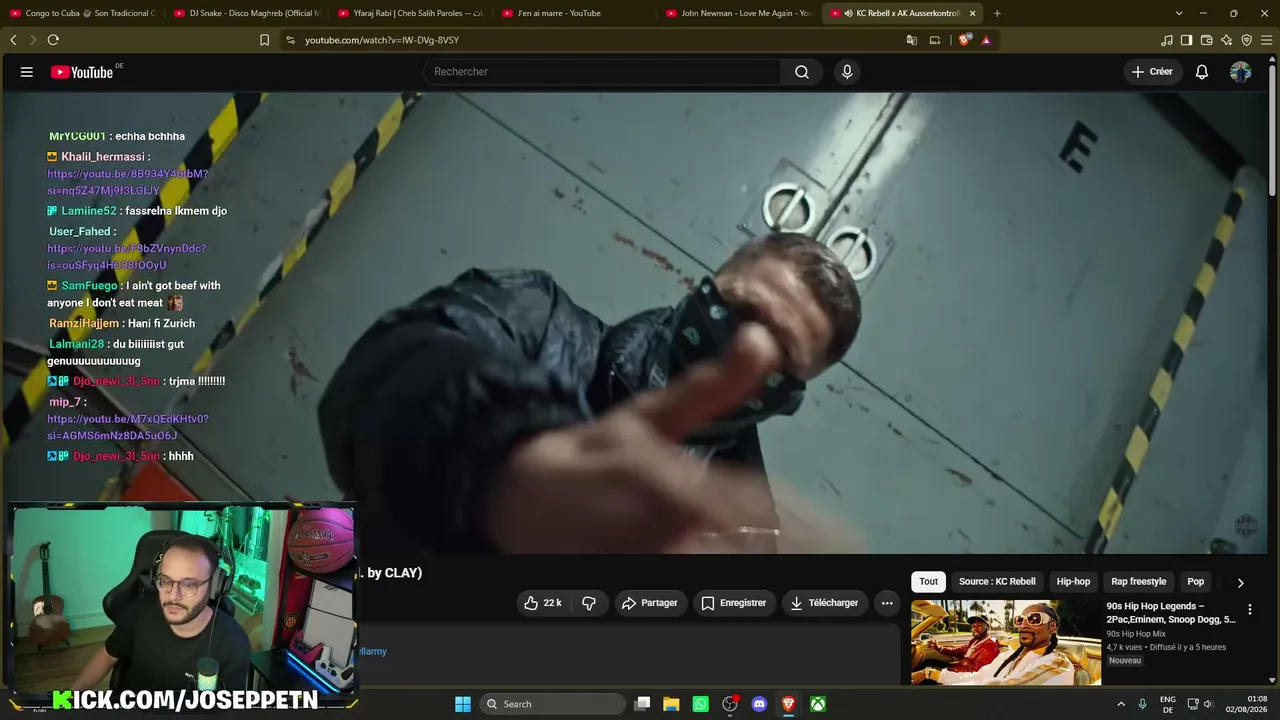
Task: Select the Source : KC Rebell chip
Action: point(997,582)
